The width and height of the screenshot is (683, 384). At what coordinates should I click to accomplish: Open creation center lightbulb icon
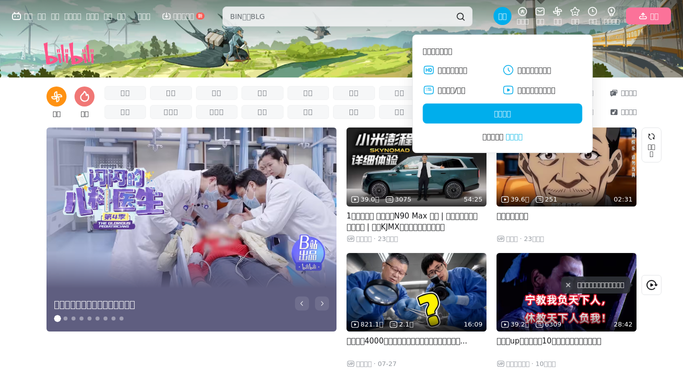click(611, 12)
